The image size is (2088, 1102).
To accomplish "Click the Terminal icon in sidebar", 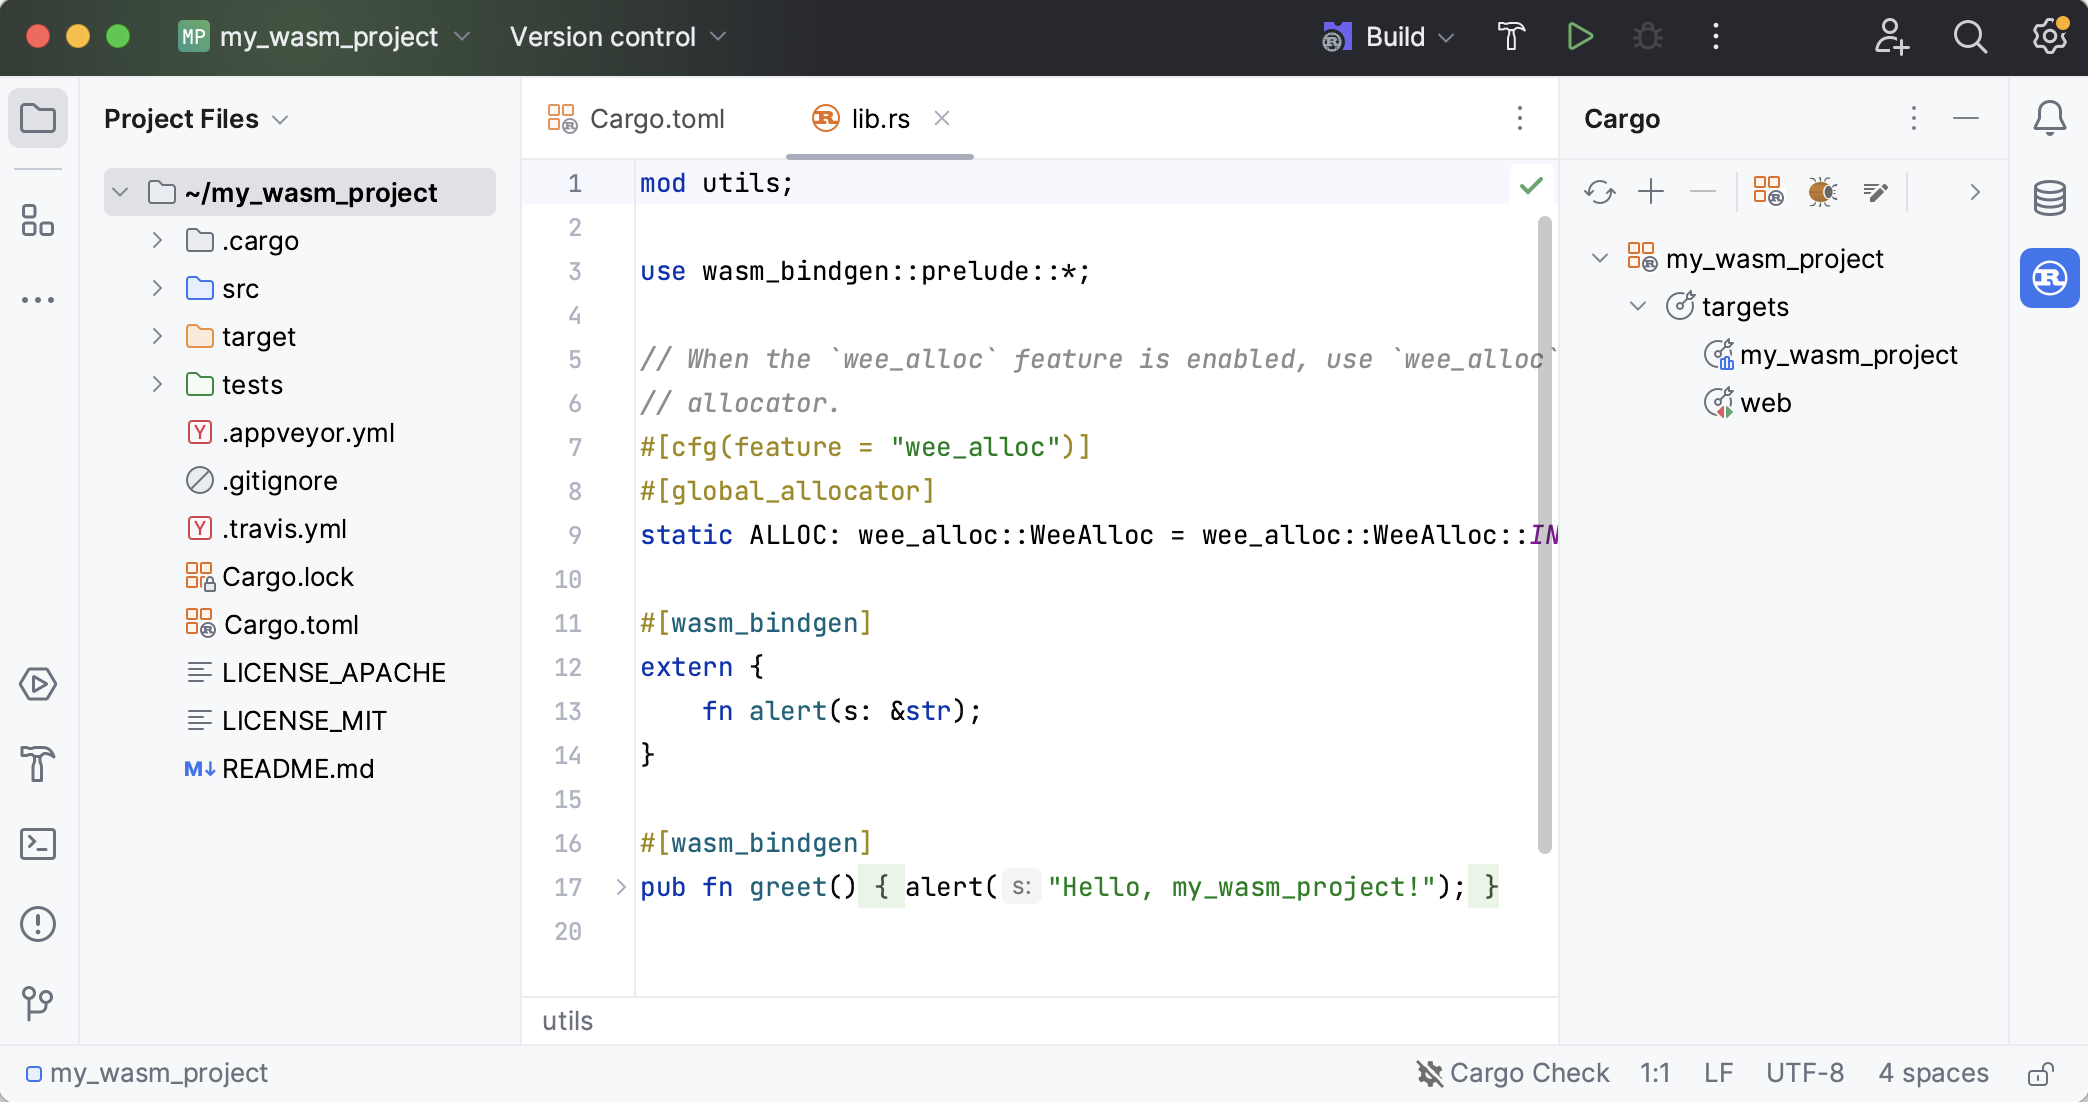I will tap(37, 842).
